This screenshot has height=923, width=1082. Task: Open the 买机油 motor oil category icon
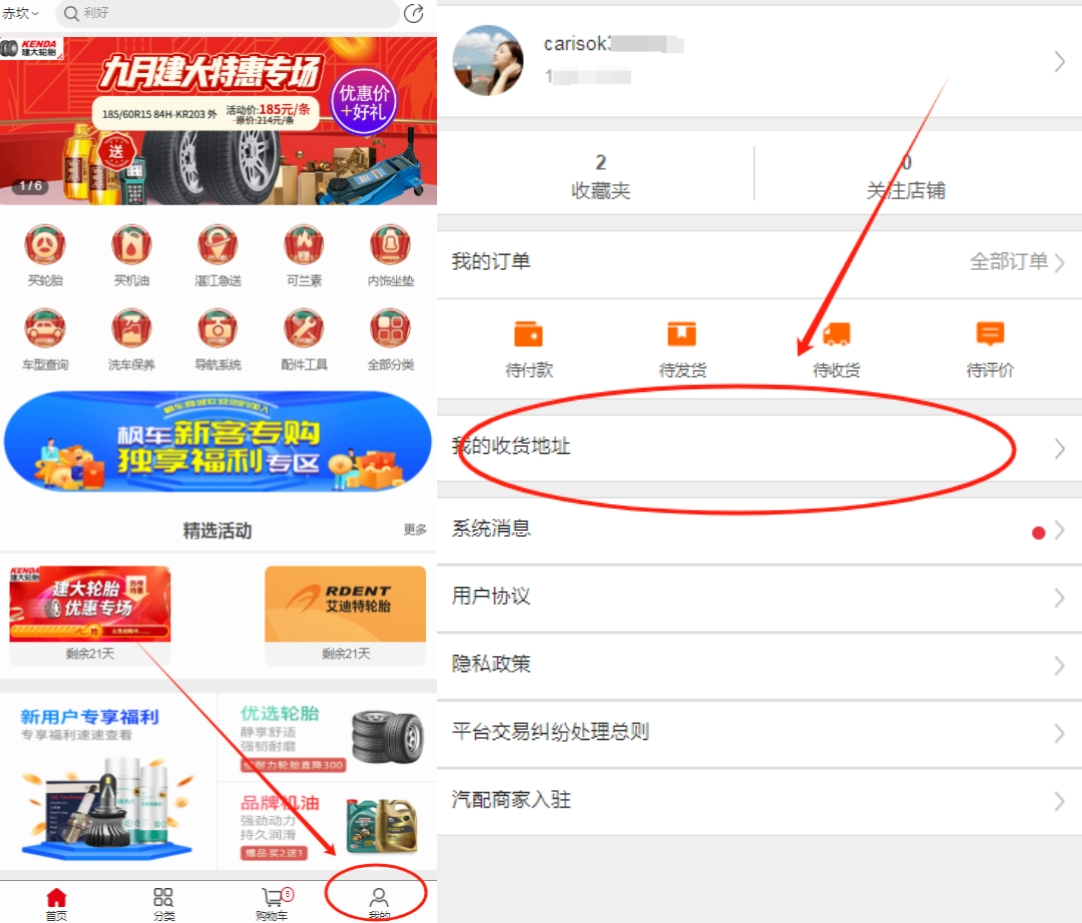130,243
